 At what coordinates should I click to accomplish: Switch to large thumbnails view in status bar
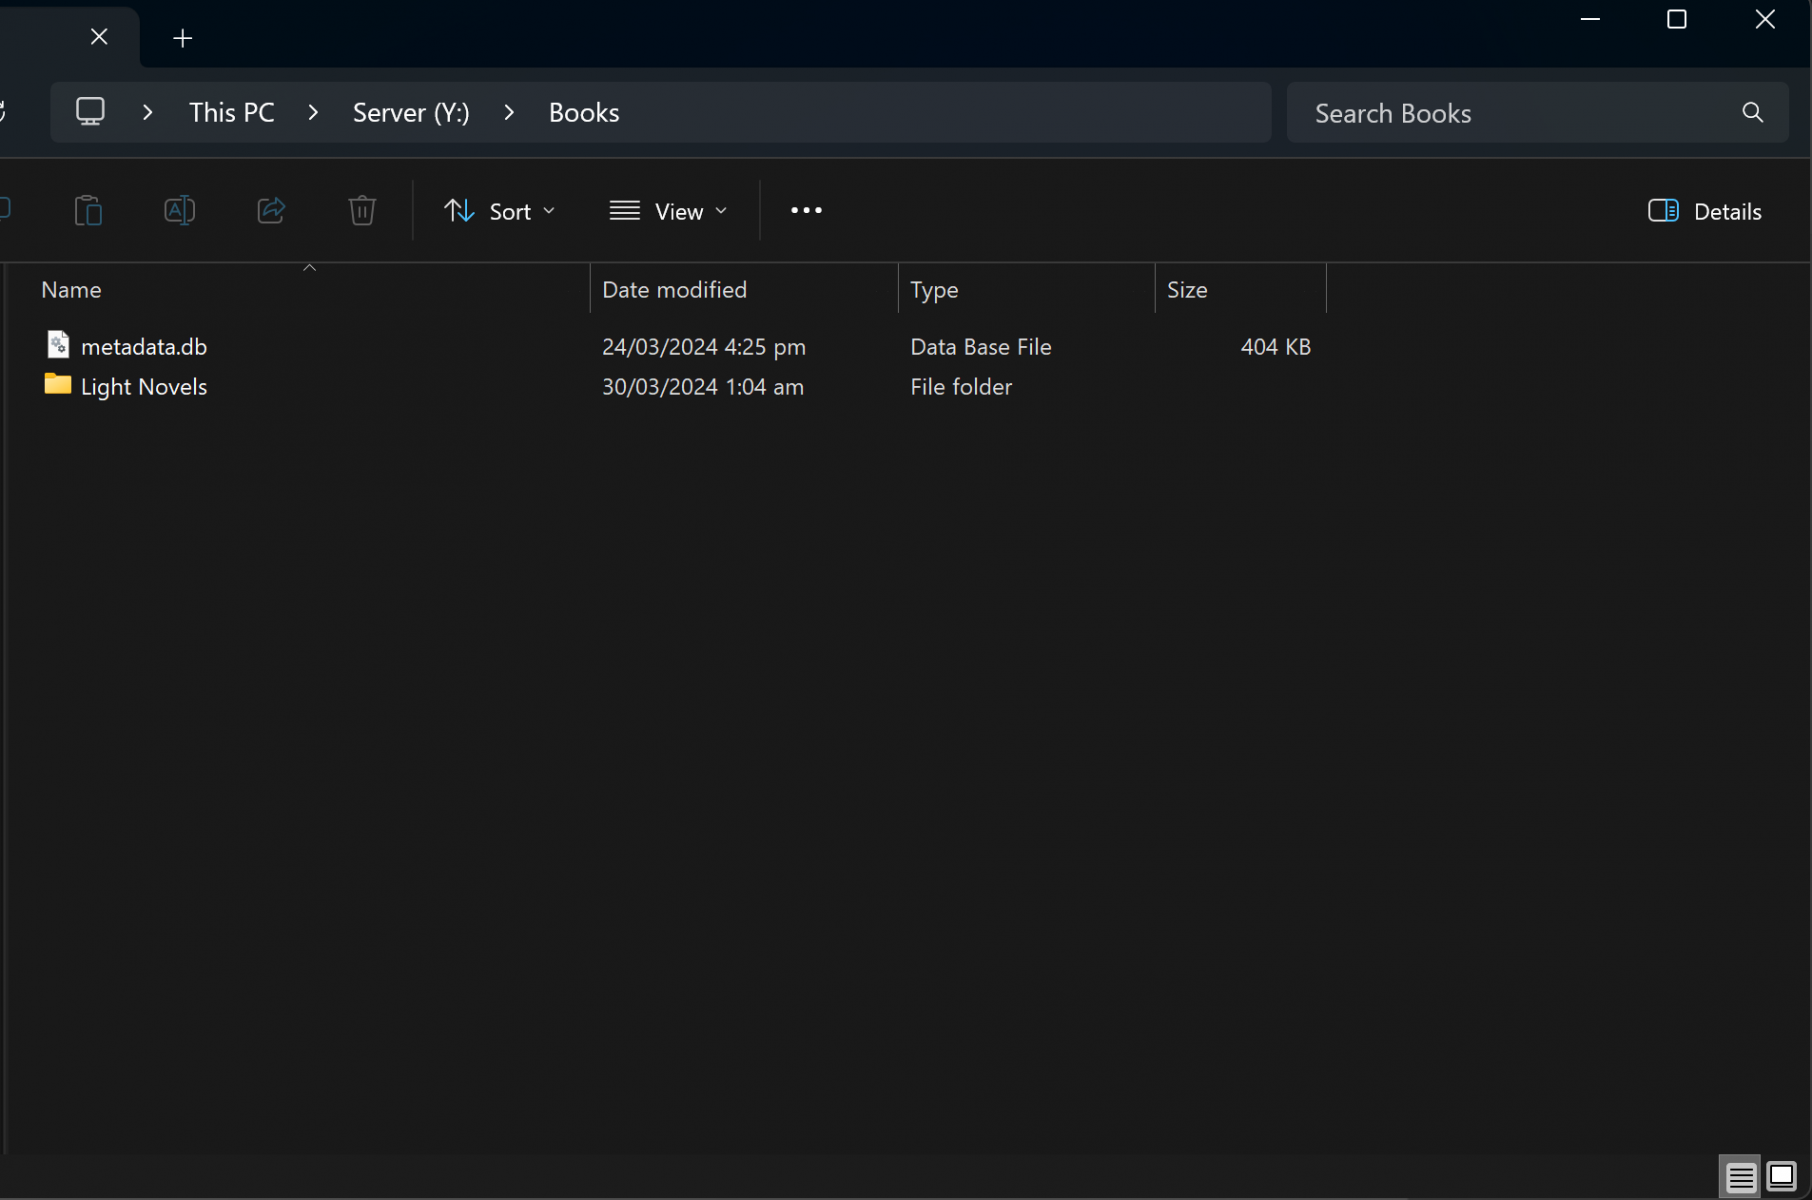click(x=1781, y=1177)
